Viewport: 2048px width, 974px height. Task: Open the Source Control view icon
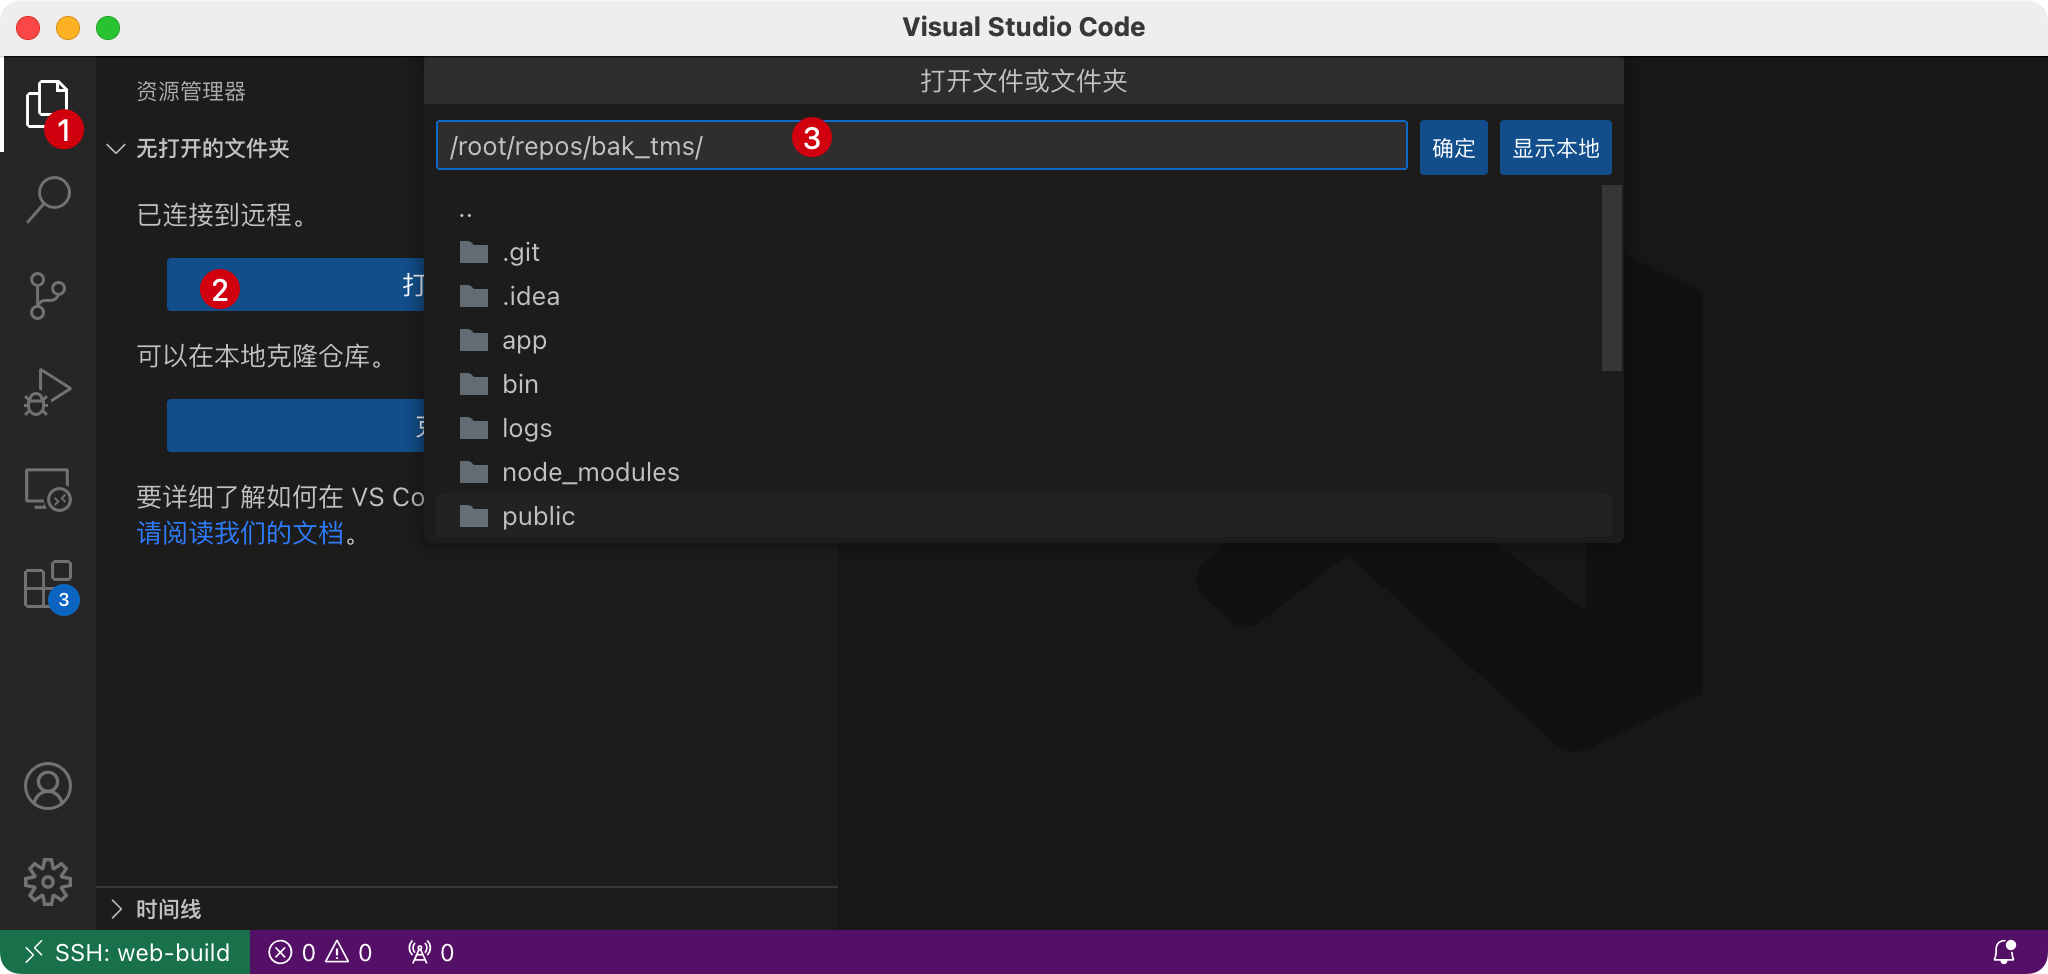point(47,296)
